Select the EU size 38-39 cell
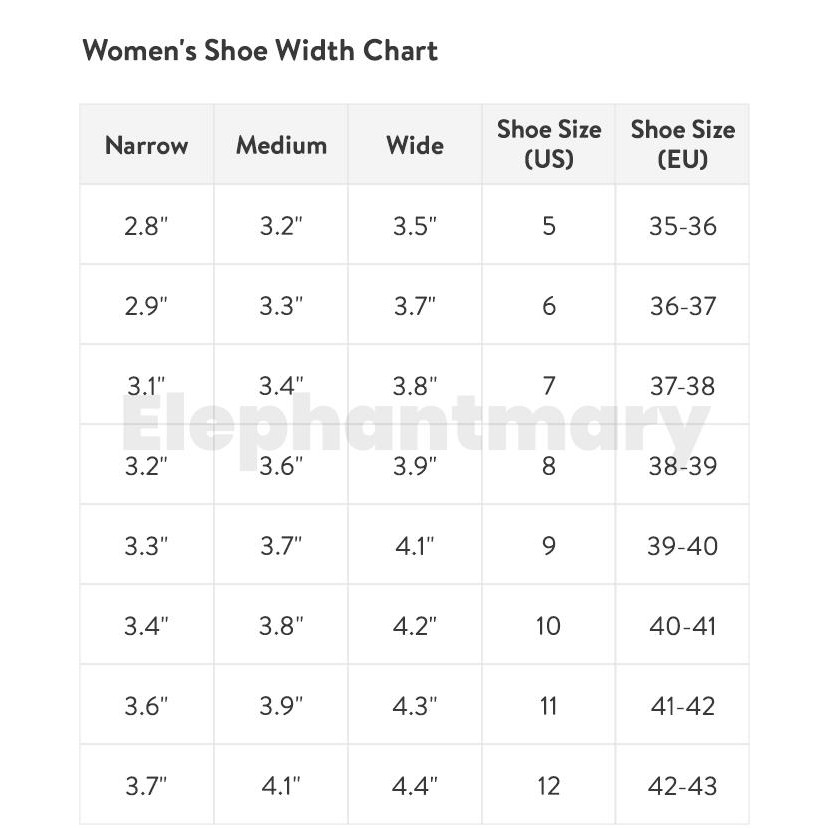 tap(682, 466)
